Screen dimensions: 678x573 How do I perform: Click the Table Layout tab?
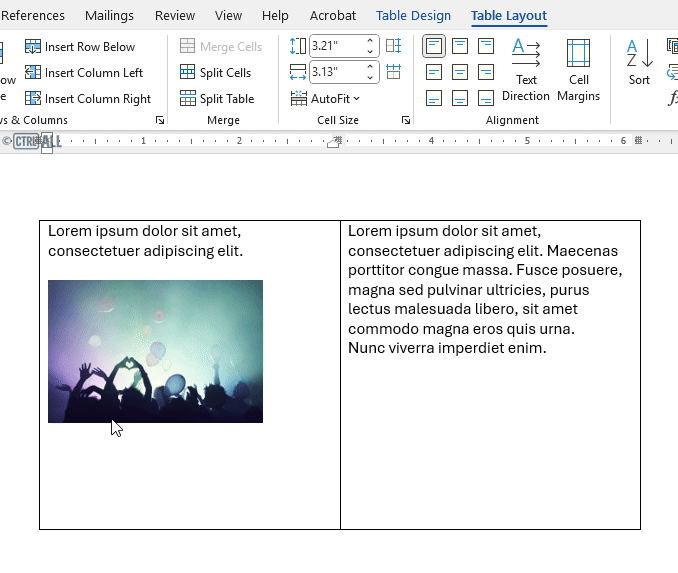tap(509, 16)
